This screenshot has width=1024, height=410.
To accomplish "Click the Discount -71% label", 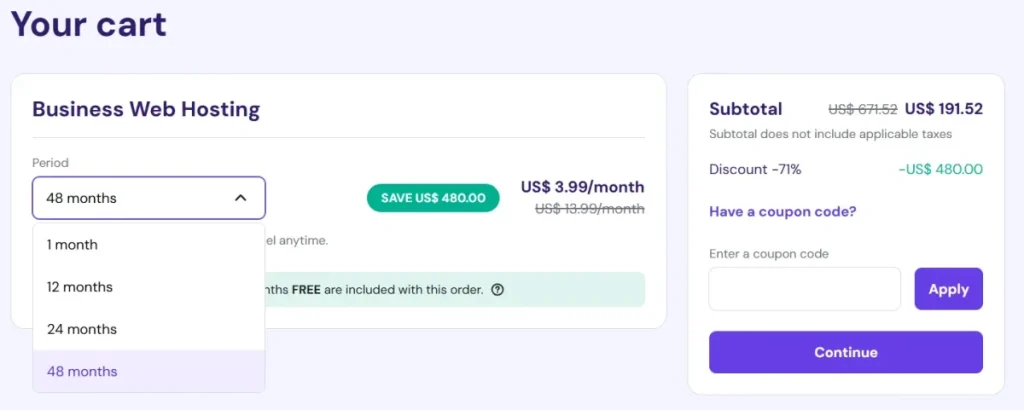I will [755, 169].
